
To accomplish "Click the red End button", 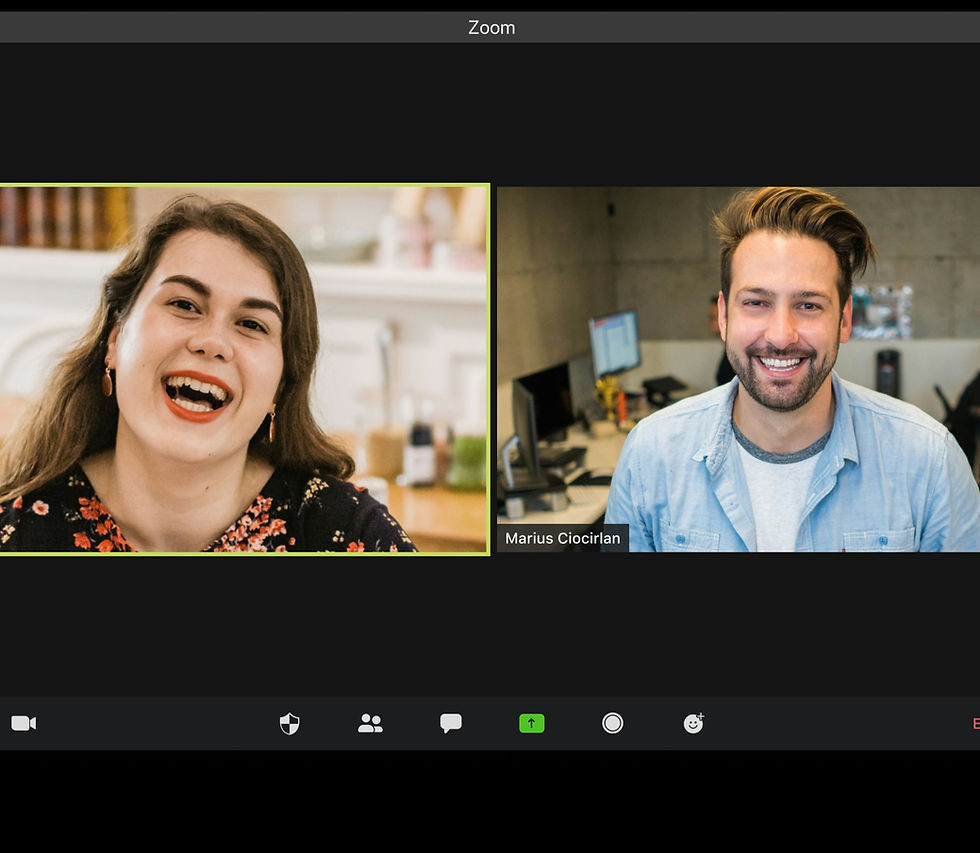I will [976, 724].
